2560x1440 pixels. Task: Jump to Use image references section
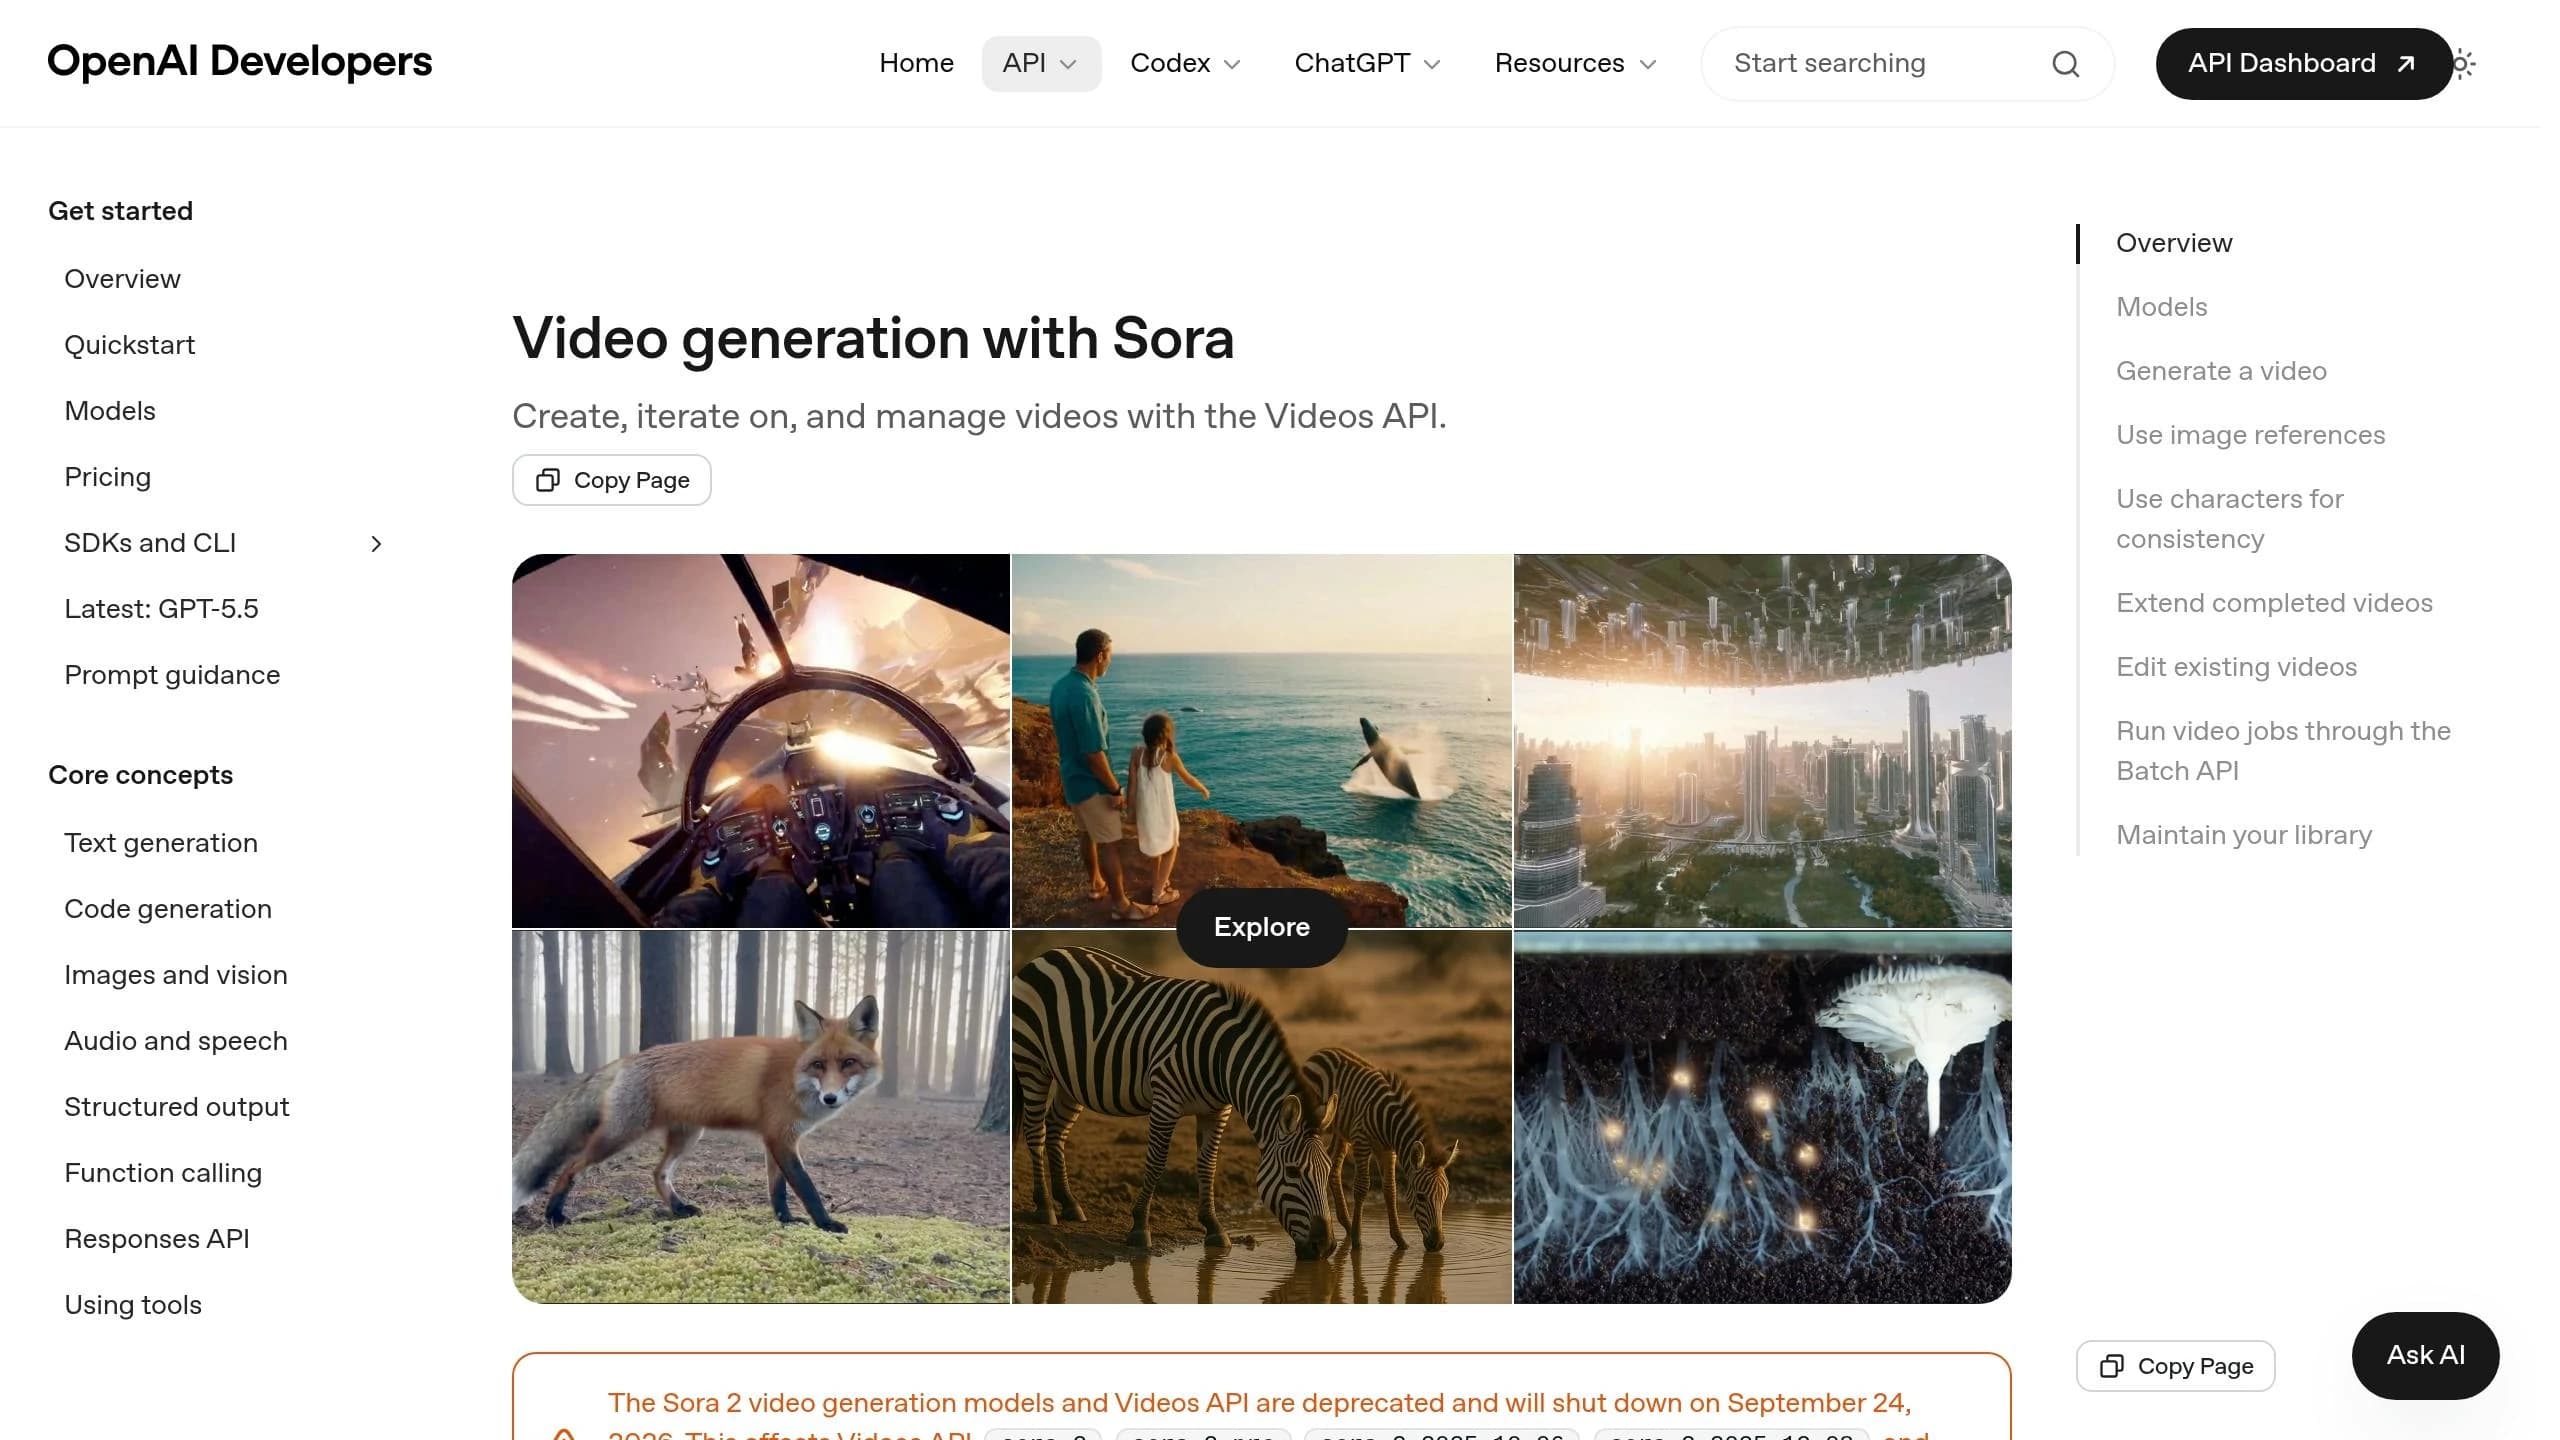coord(2250,435)
